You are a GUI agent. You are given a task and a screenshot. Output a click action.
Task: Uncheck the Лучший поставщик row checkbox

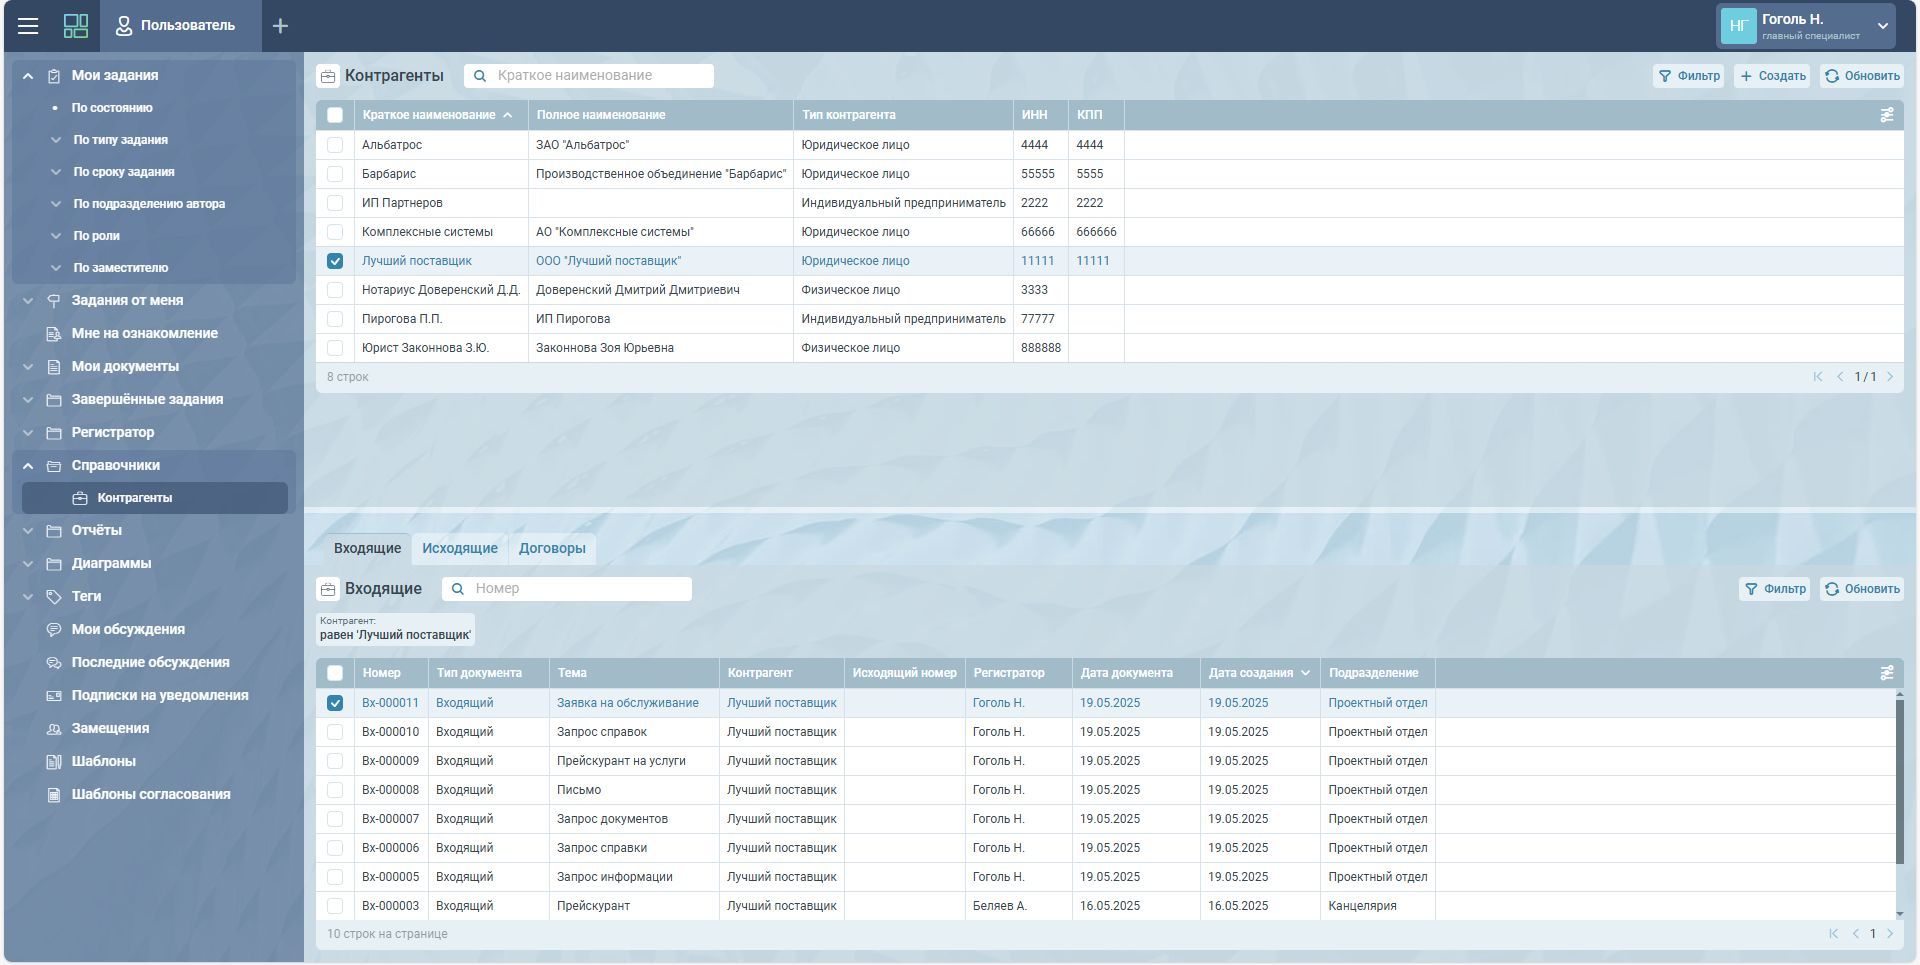[335, 261]
